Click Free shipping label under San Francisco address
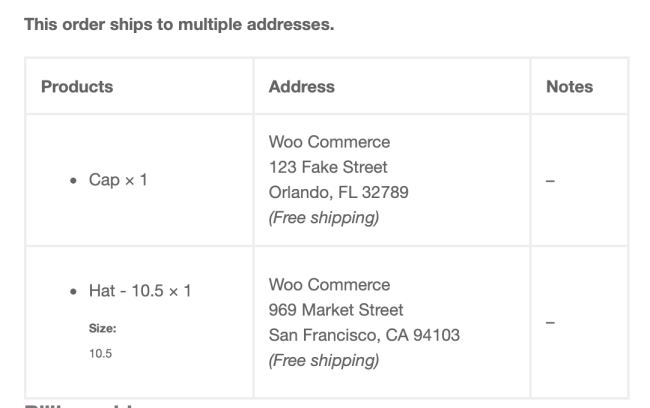Image resolution: width=650 pixels, height=408 pixels. 324,360
